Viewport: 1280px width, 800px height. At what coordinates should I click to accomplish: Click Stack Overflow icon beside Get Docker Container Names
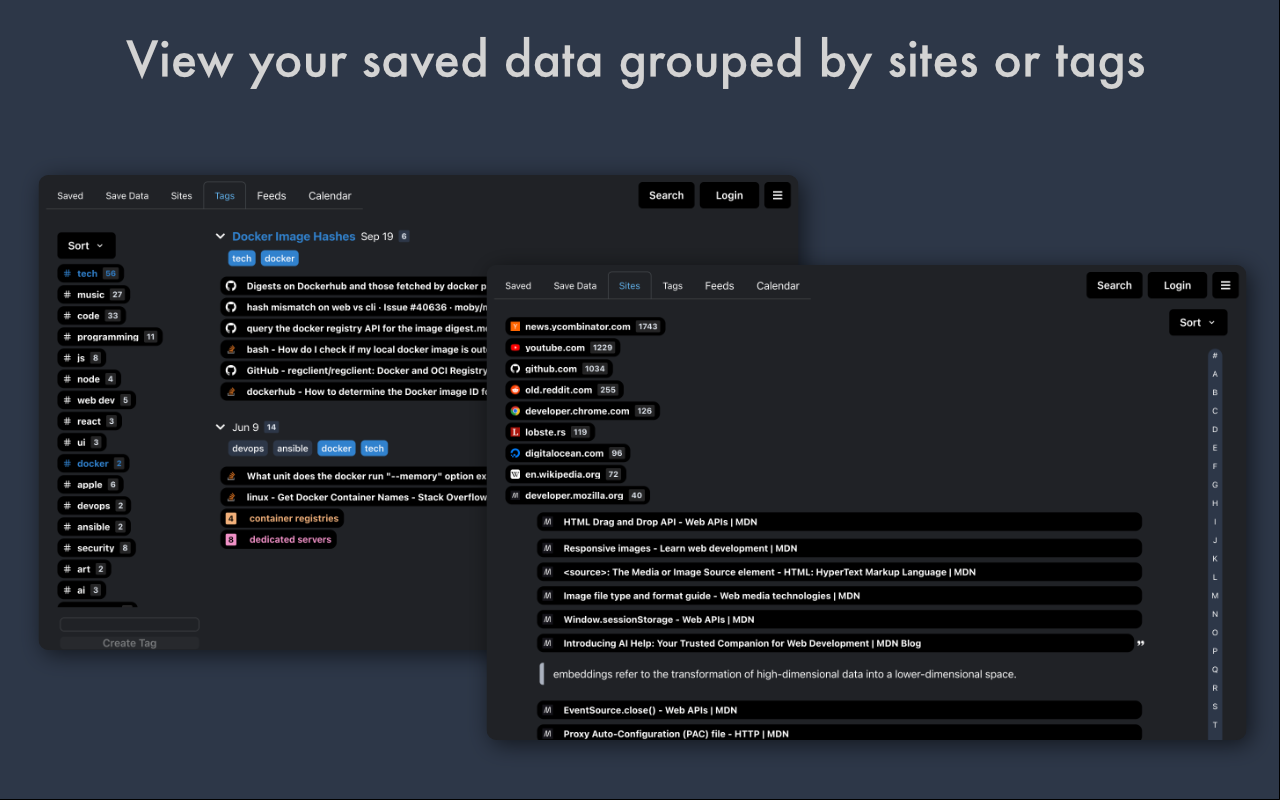tap(230, 497)
